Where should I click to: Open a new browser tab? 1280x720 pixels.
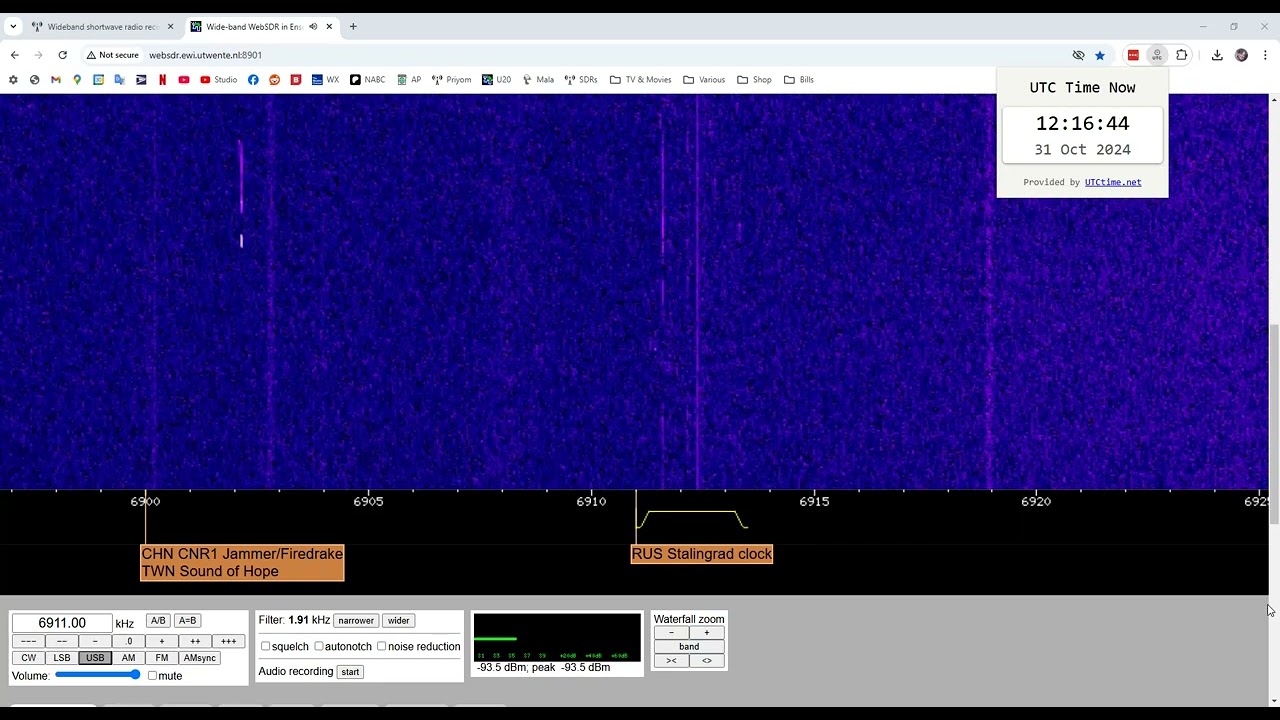[x=353, y=27]
